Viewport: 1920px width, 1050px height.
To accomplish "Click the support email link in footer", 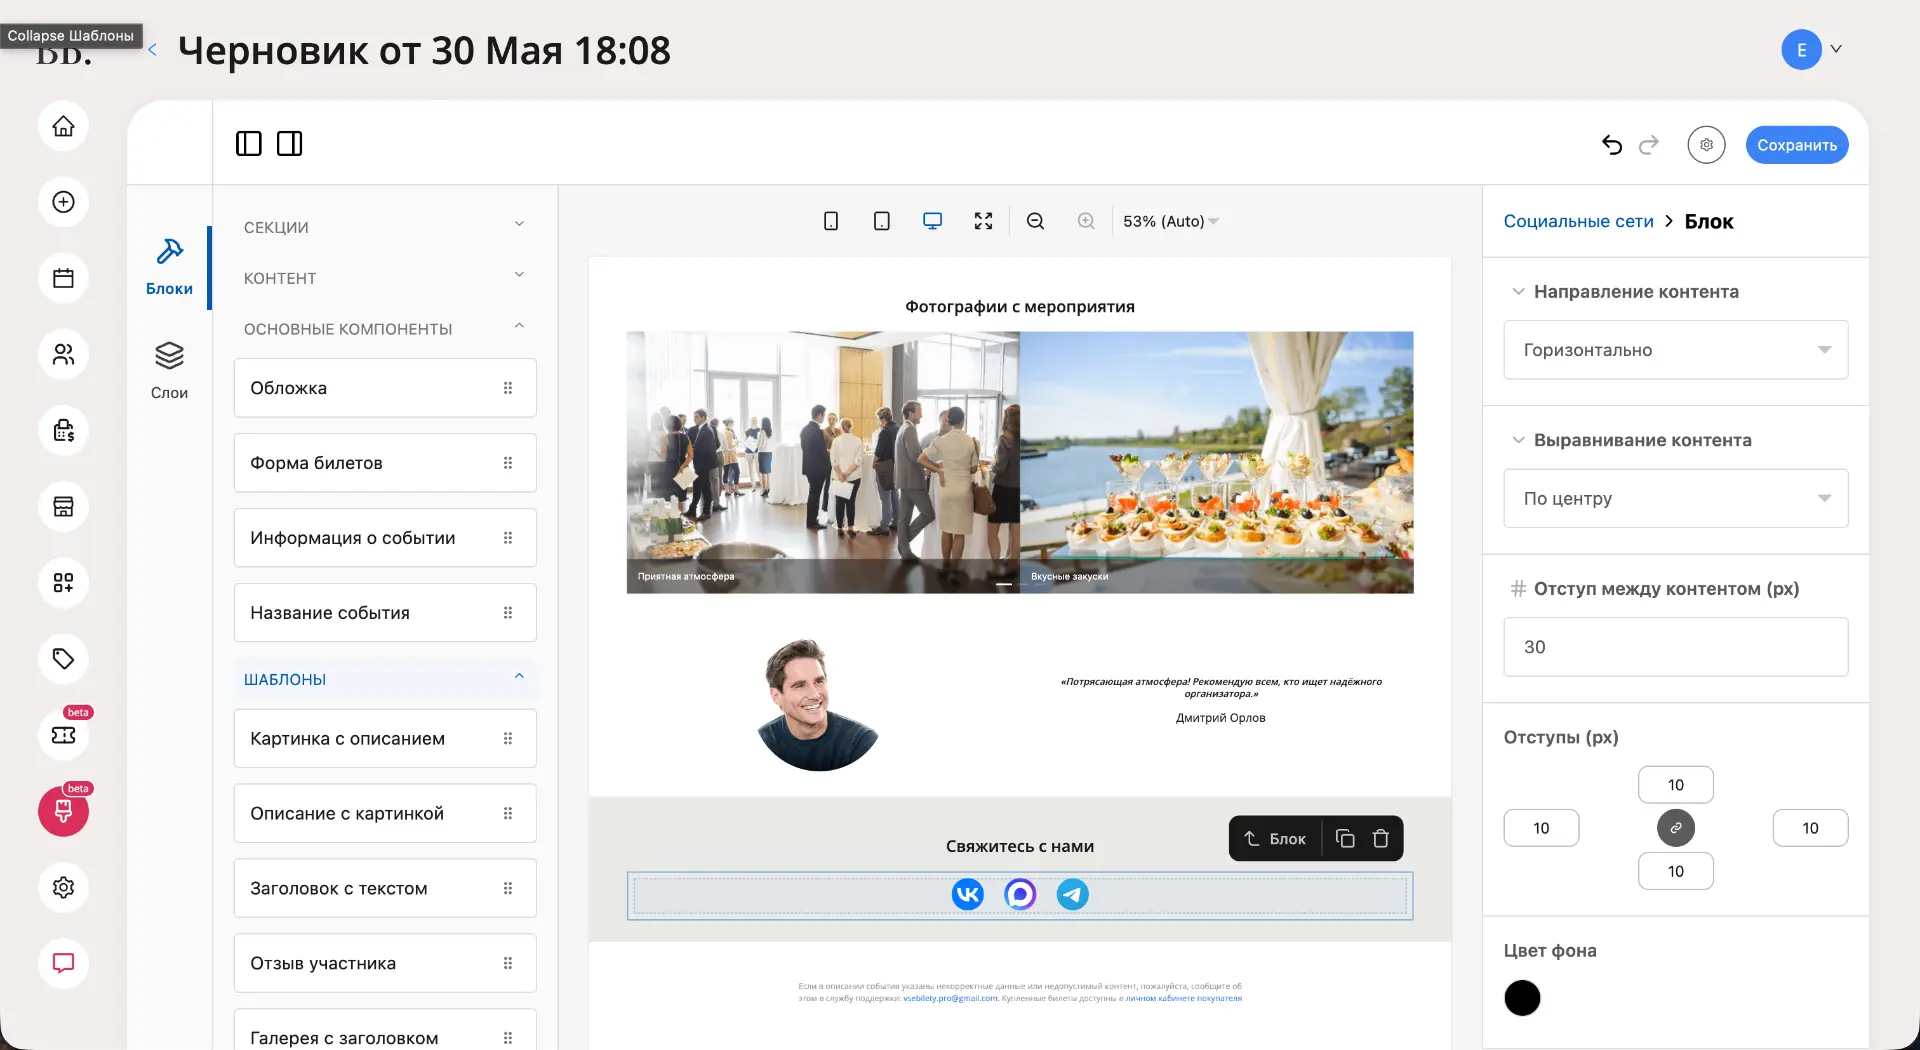I will (950, 998).
